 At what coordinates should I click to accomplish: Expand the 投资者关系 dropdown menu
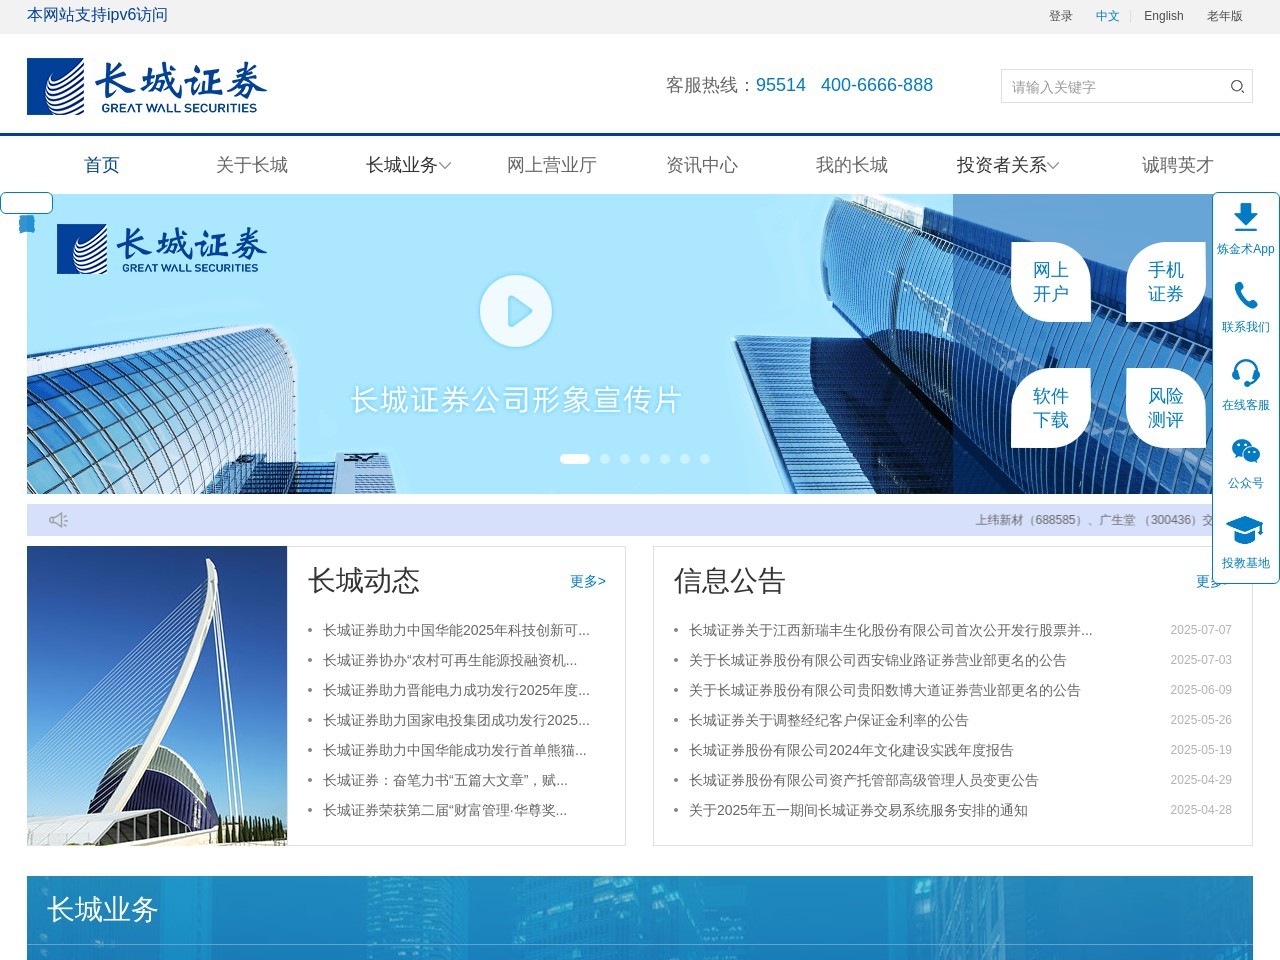tap(1007, 165)
